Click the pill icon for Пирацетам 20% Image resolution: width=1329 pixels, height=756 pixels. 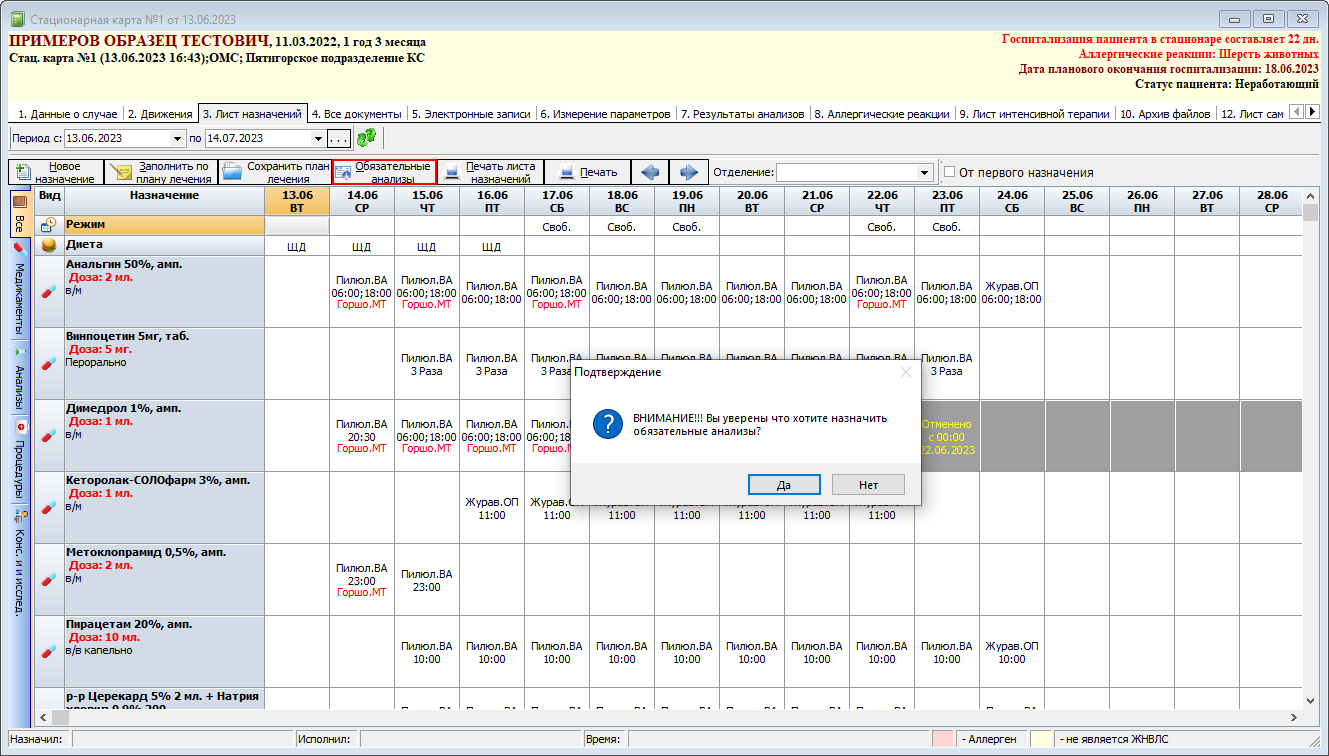(49, 651)
